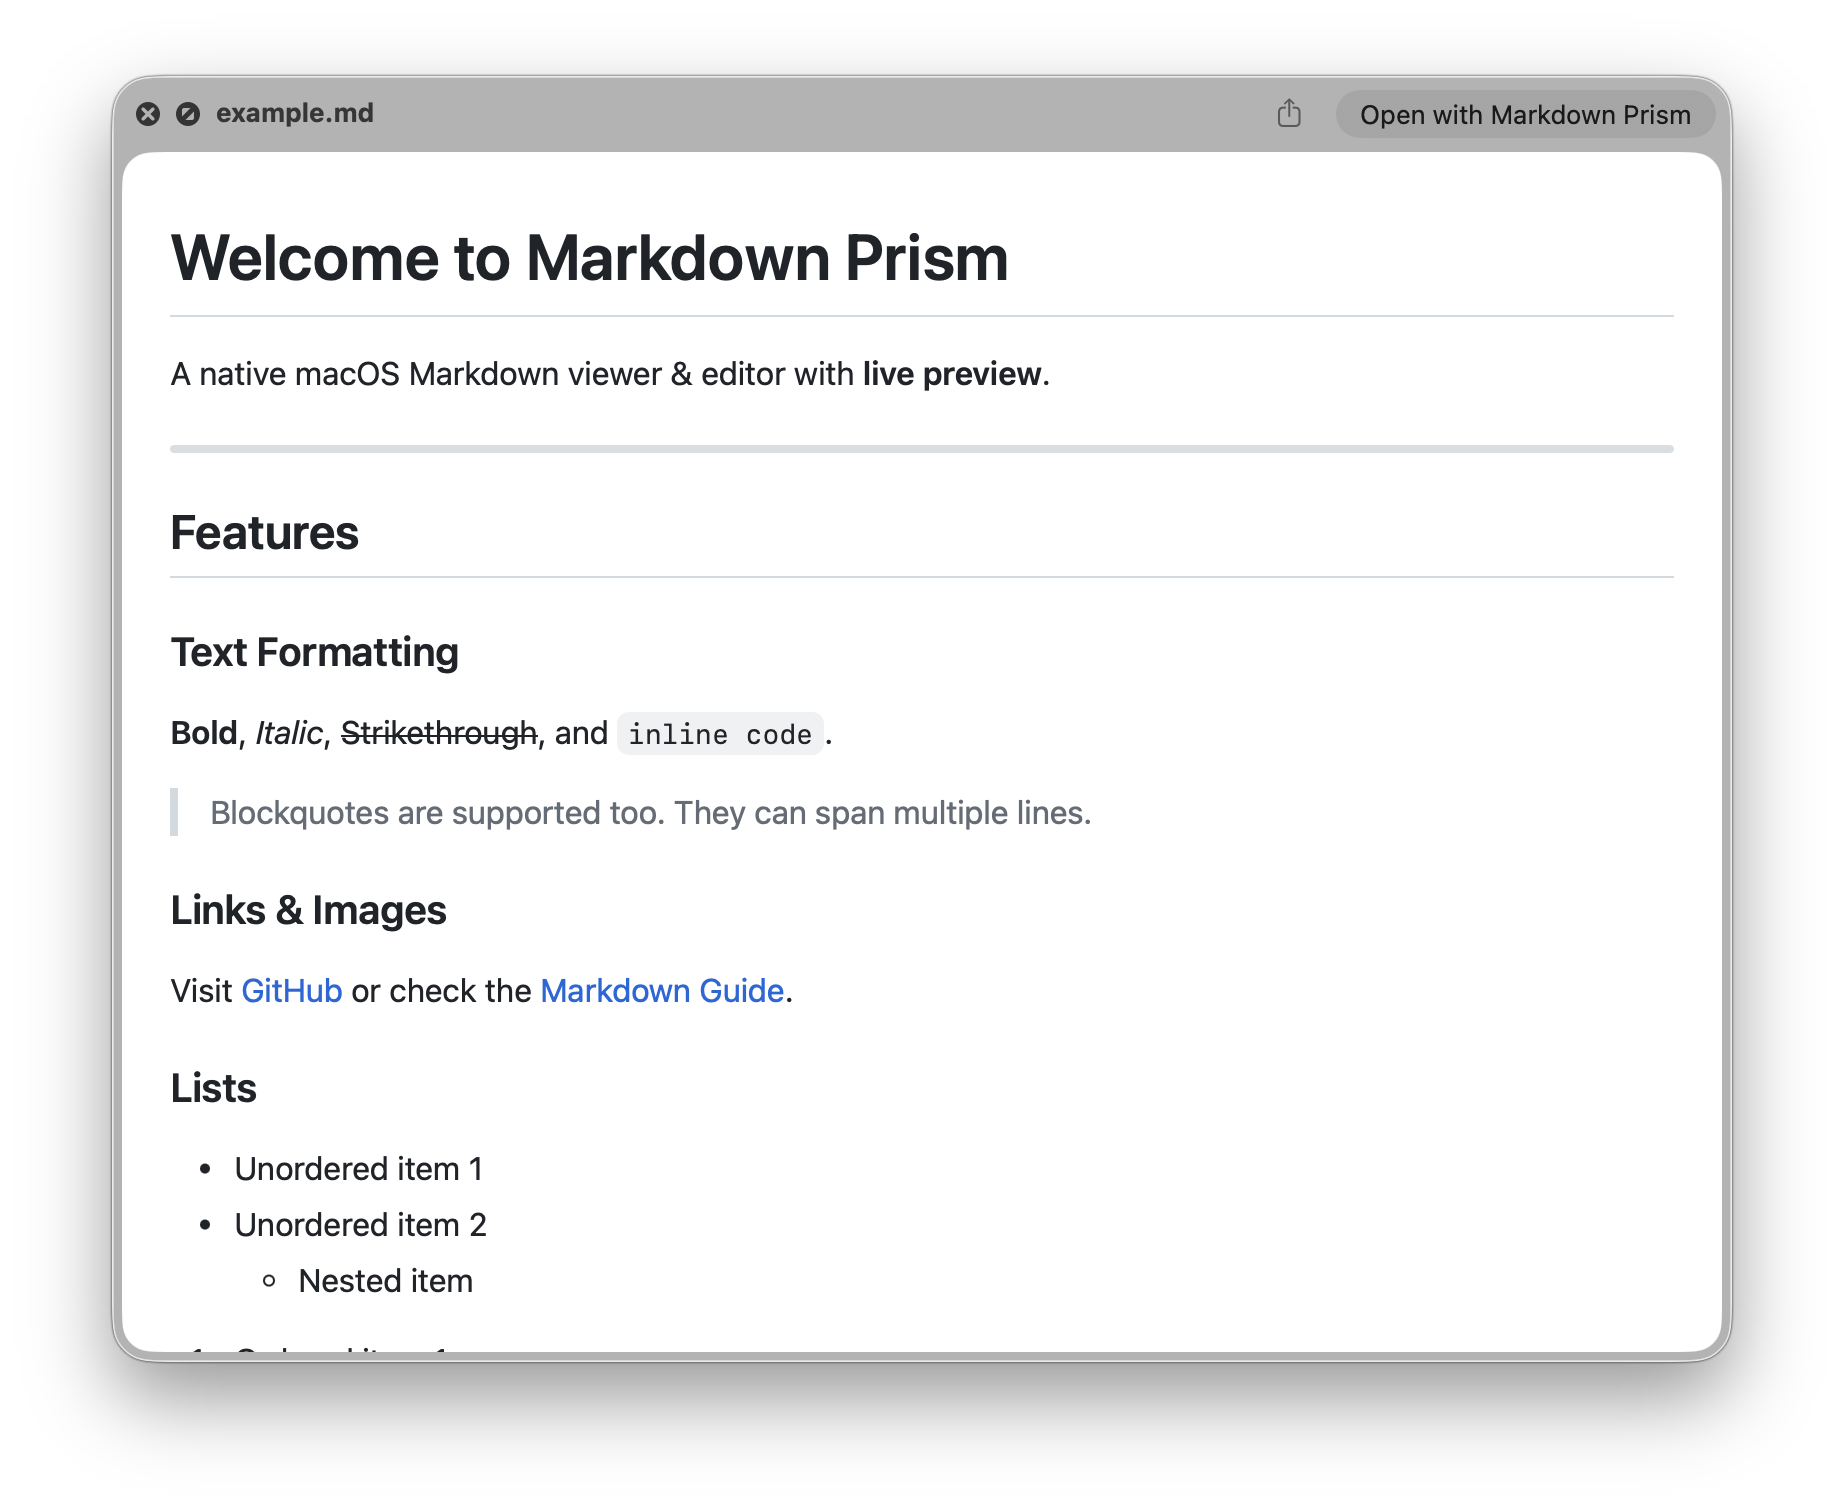Click the Open with Markdown Prism button
The image size is (1844, 1510).
(x=1522, y=114)
